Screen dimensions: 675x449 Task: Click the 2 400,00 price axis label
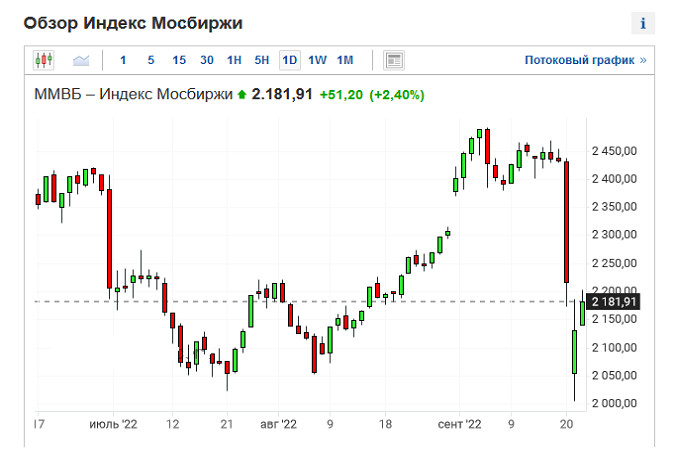614,179
